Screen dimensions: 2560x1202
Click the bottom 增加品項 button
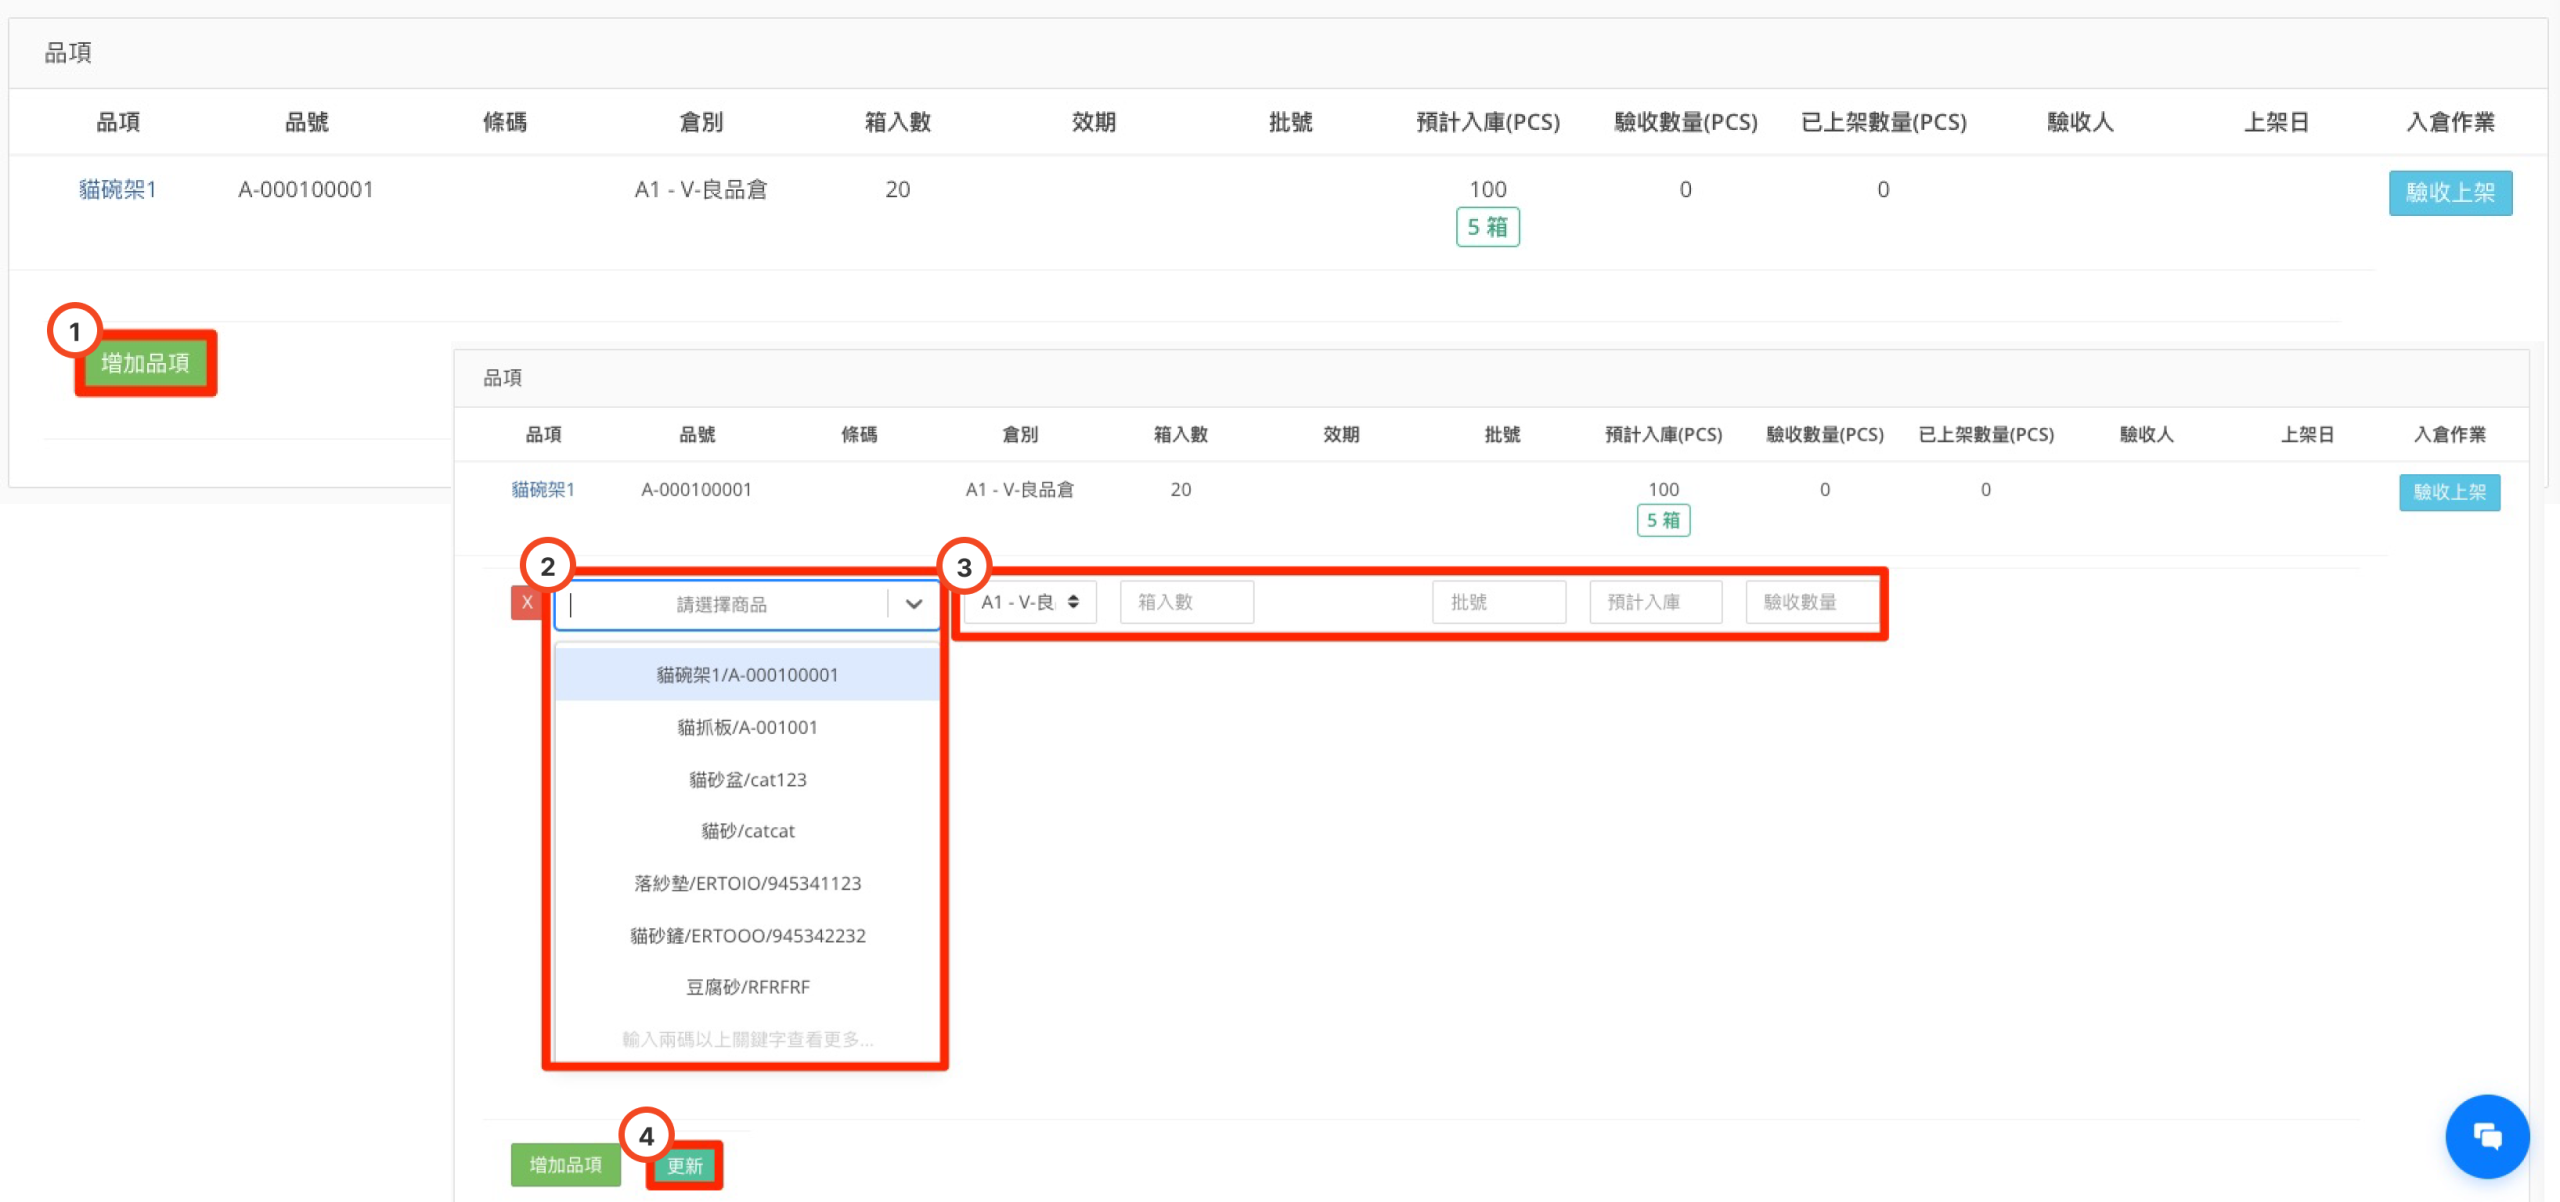coord(565,1165)
